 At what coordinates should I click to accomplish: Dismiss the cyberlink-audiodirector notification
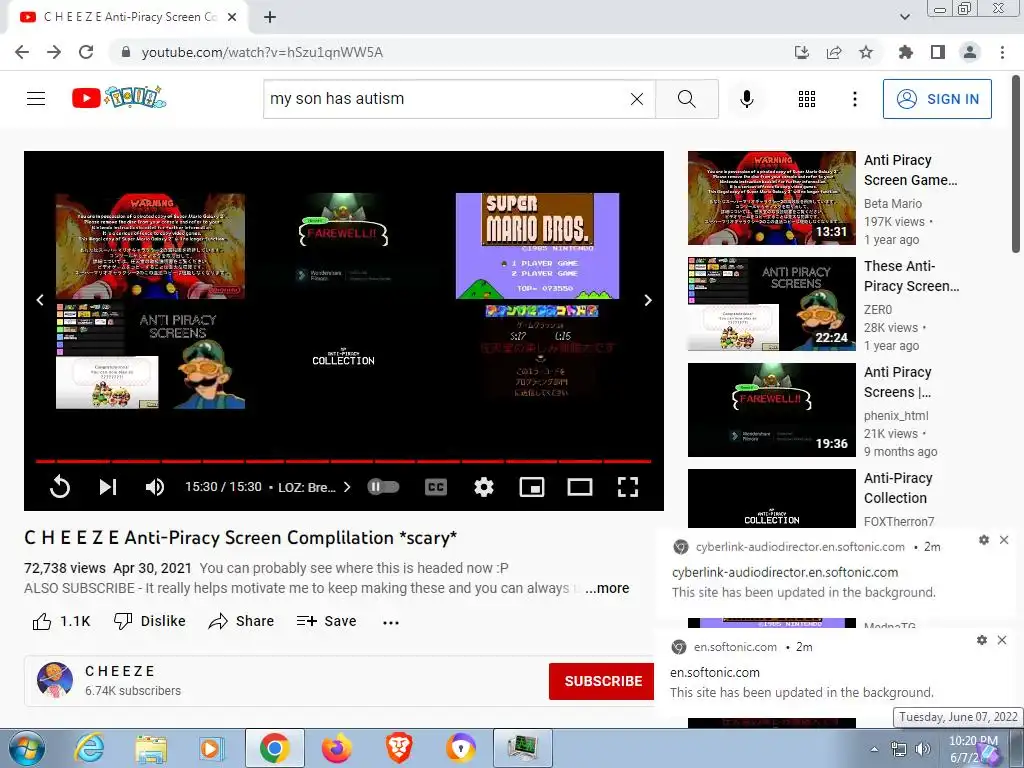click(x=1004, y=539)
